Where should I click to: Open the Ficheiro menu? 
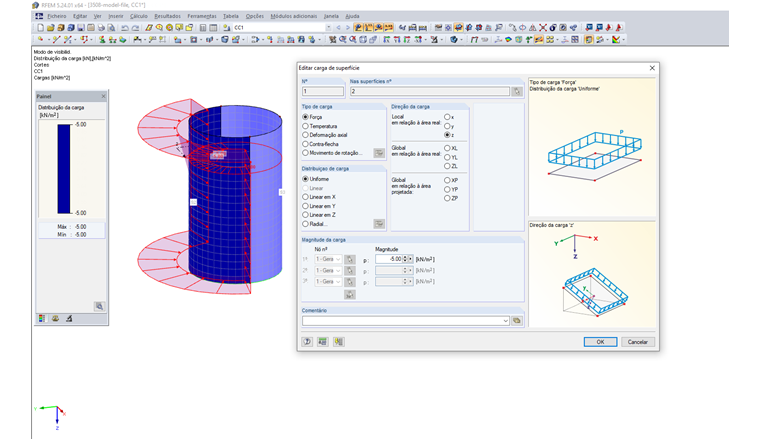57,16
